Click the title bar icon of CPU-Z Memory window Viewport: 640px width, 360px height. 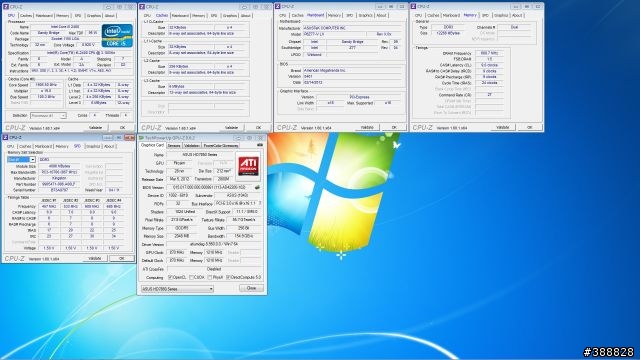coord(413,7)
